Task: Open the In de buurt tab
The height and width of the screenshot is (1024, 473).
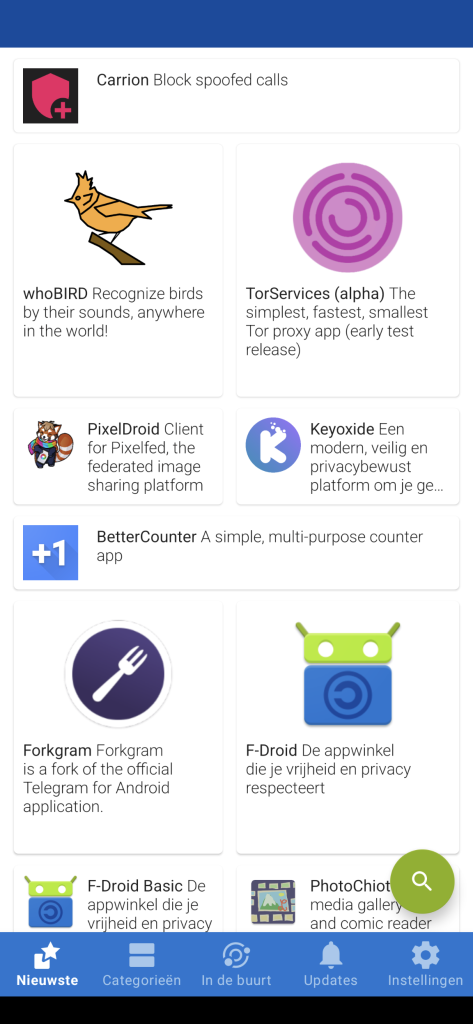Action: tap(236, 964)
